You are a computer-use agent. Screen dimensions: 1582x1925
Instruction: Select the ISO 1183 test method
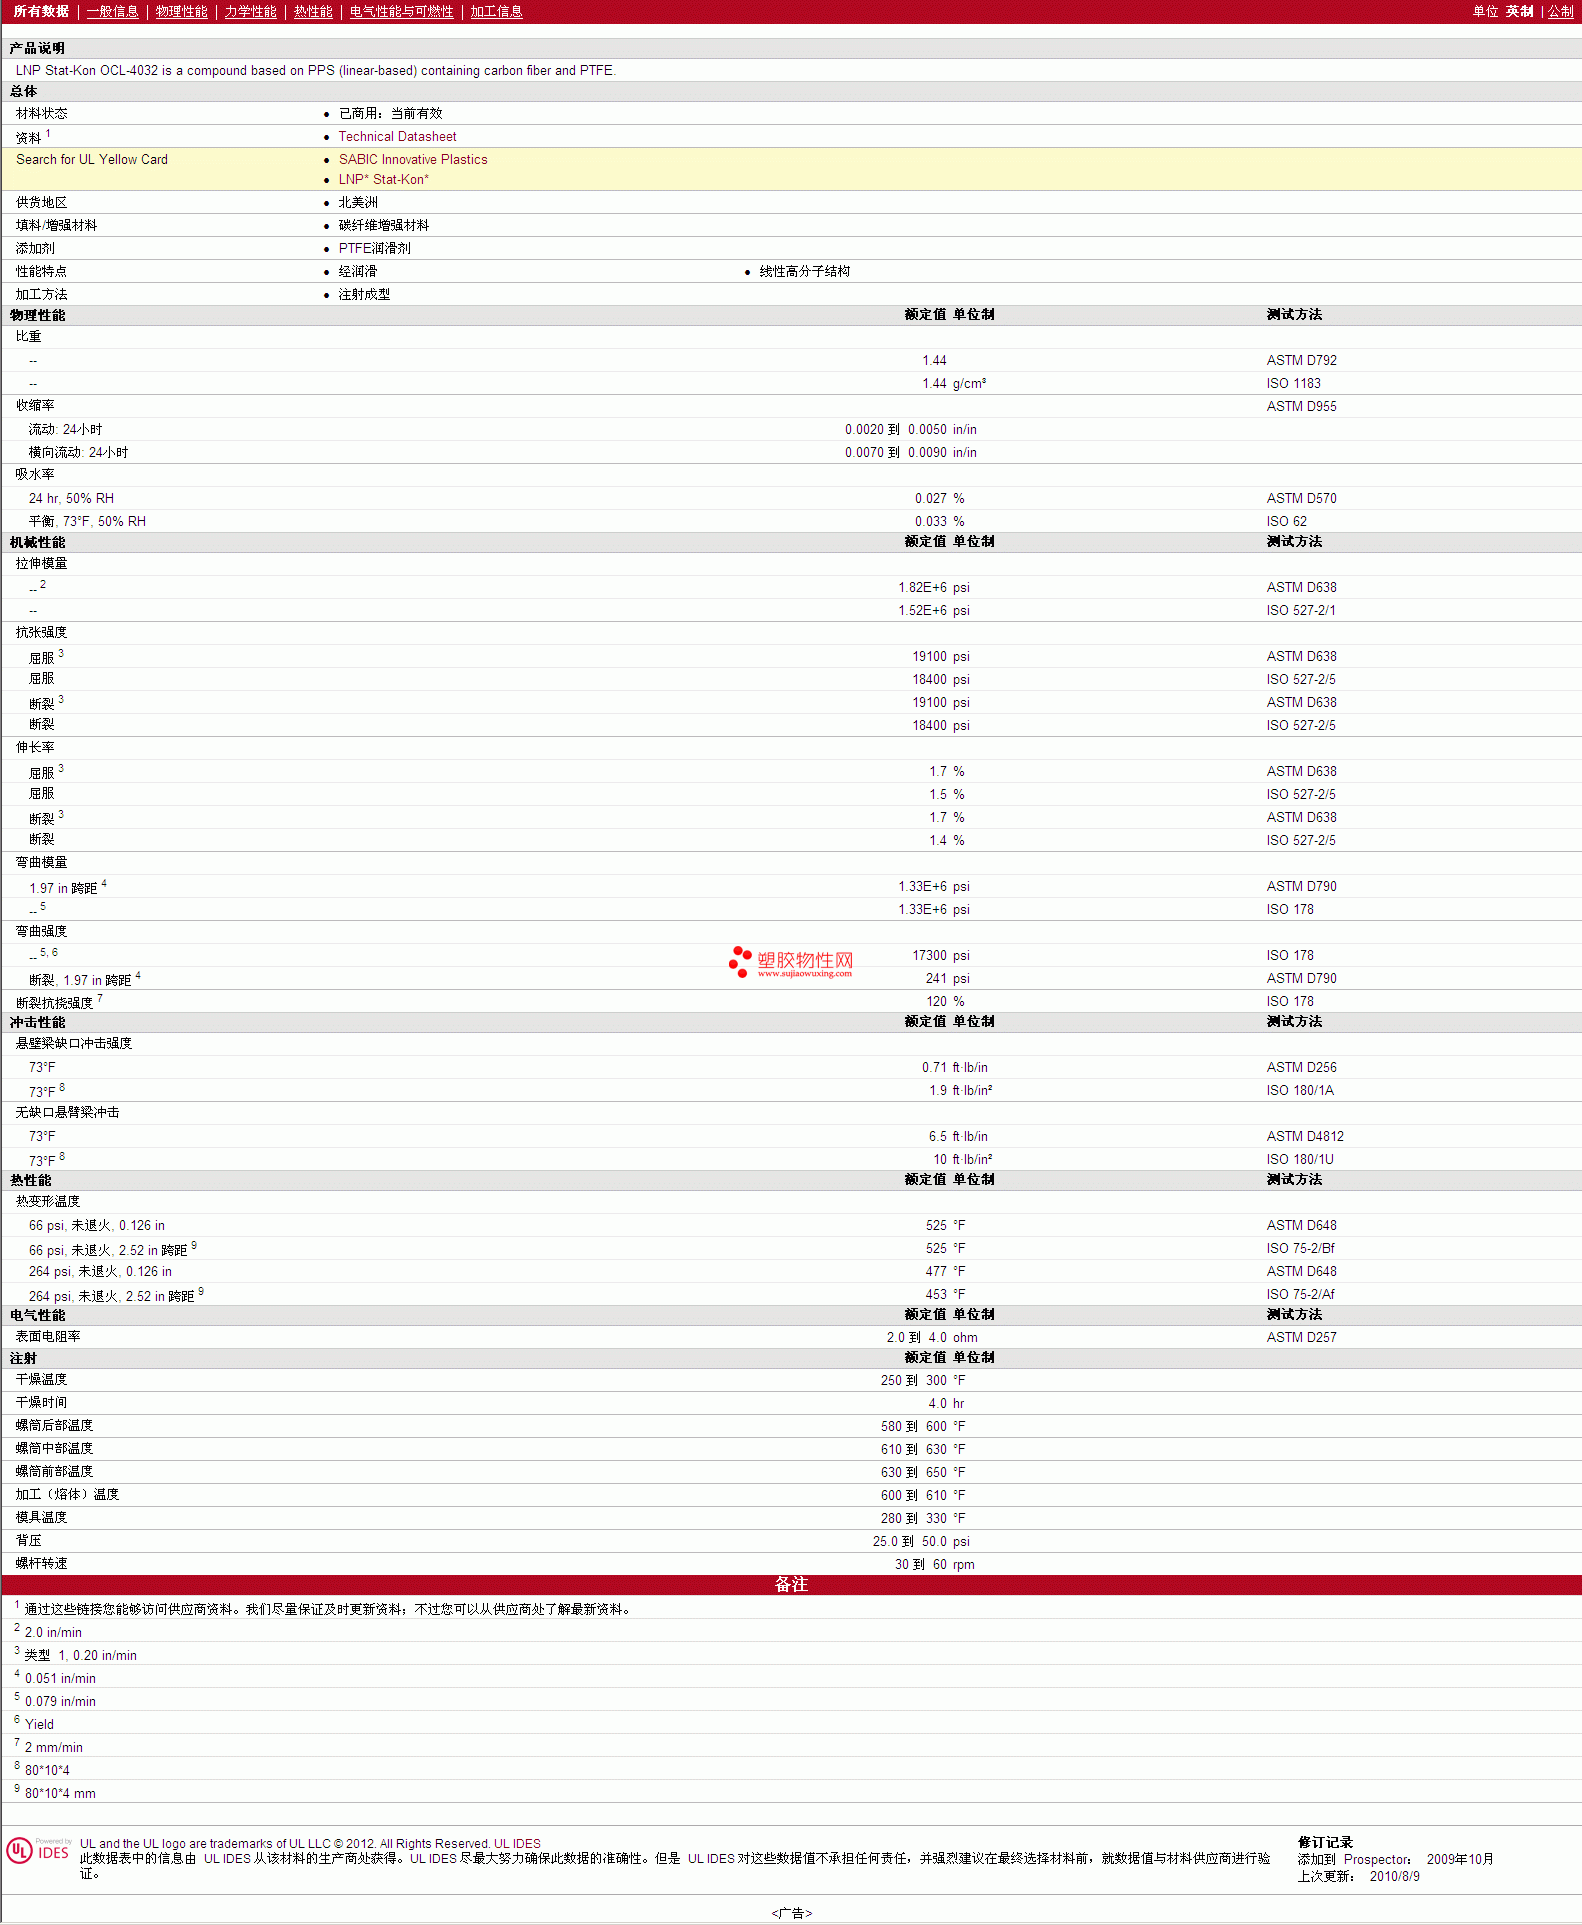tap(1294, 384)
